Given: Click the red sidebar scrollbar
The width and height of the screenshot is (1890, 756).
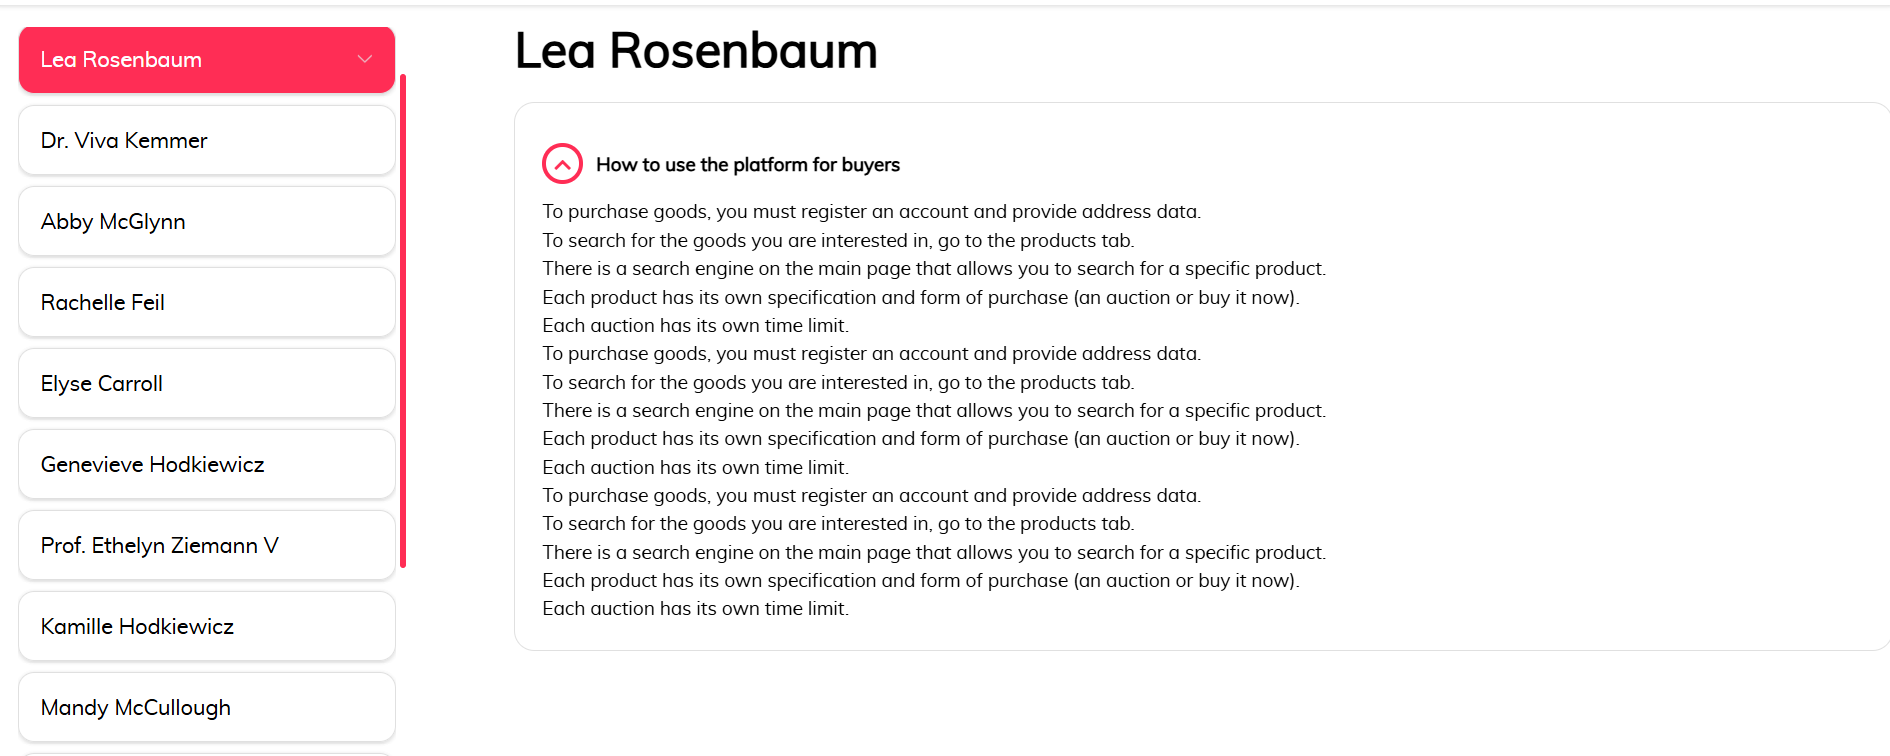Looking at the screenshot, I should tap(403, 320).
